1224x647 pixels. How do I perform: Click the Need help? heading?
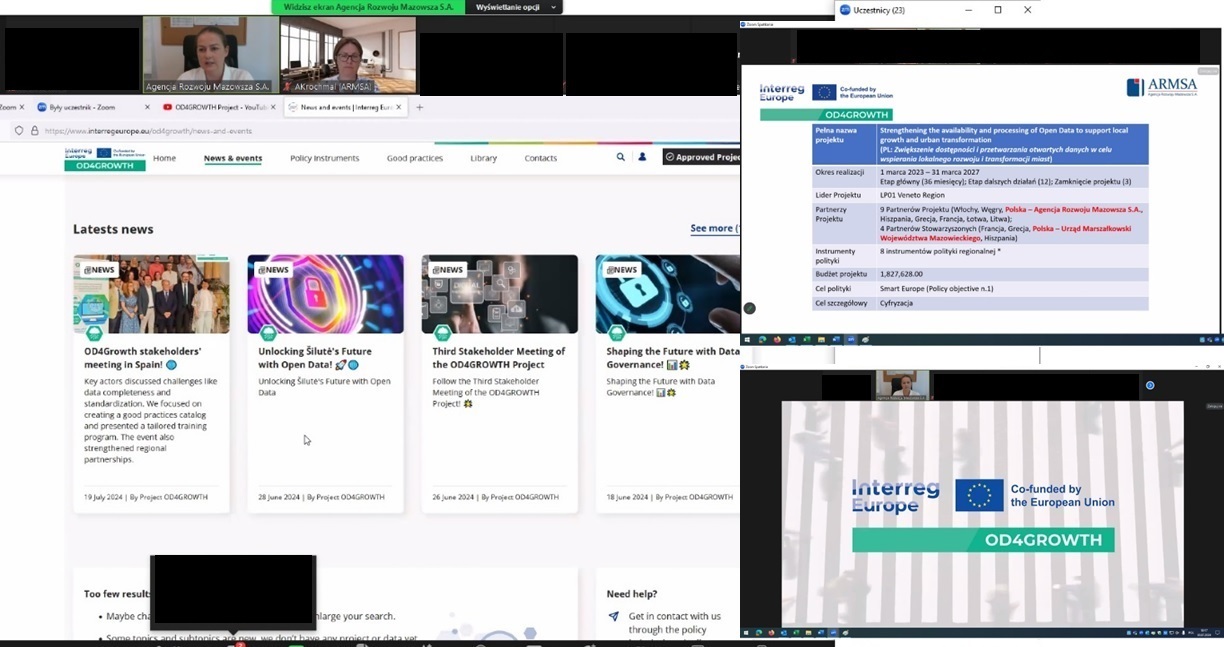point(632,594)
